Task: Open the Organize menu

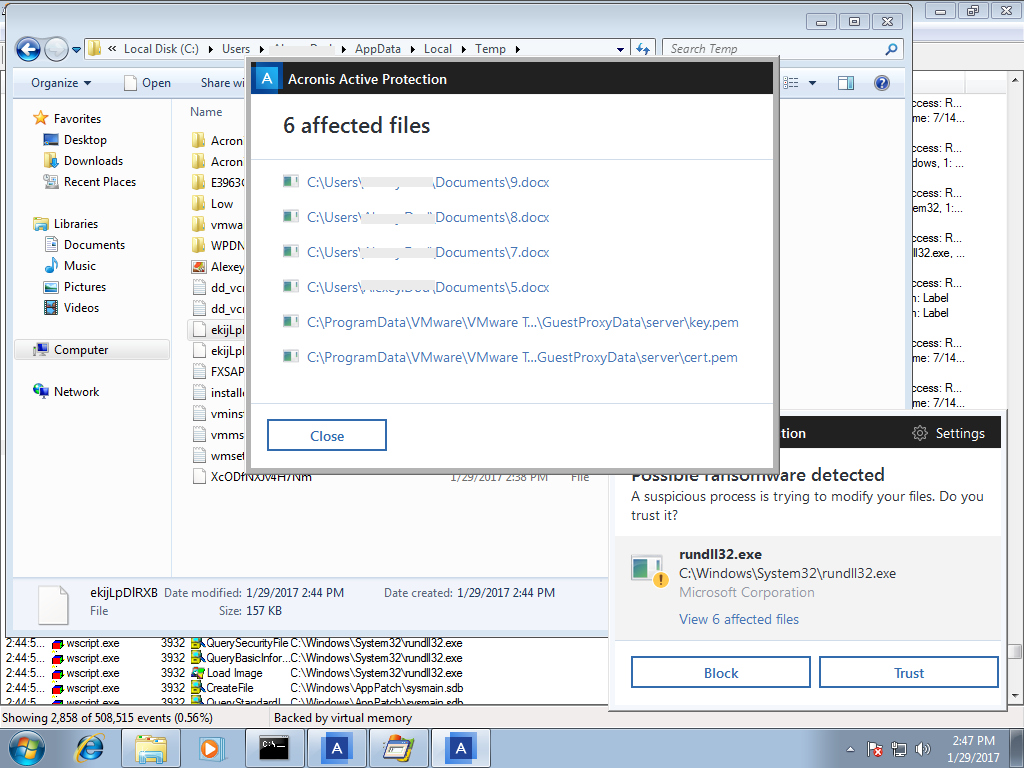Action: click(61, 83)
